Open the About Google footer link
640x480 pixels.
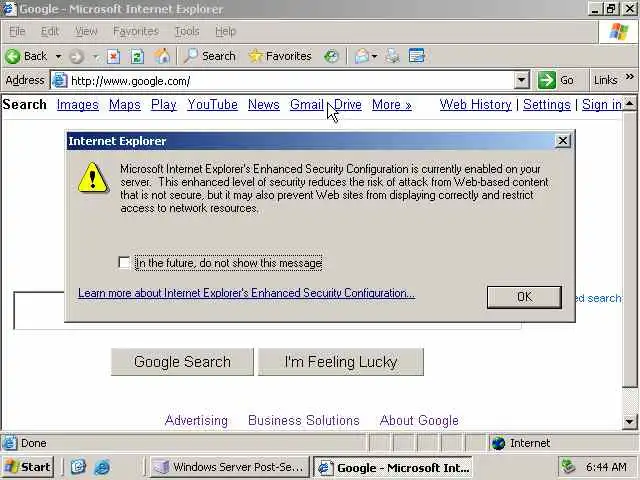[419, 420]
